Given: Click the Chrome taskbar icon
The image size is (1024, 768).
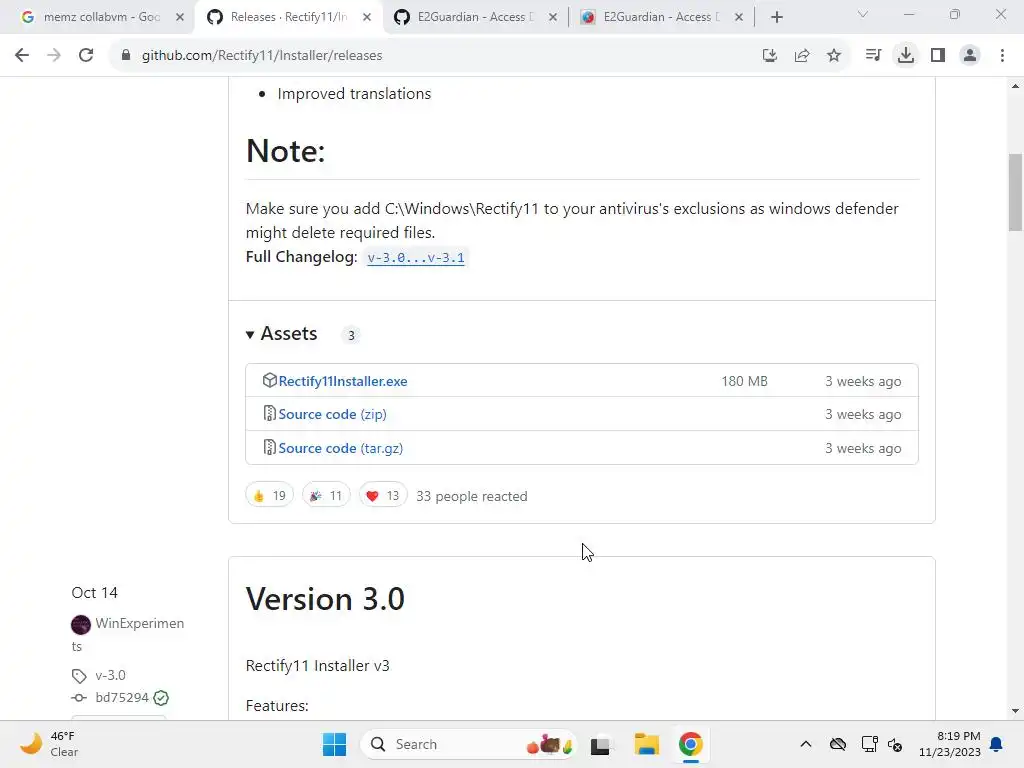Looking at the screenshot, I should [x=690, y=744].
